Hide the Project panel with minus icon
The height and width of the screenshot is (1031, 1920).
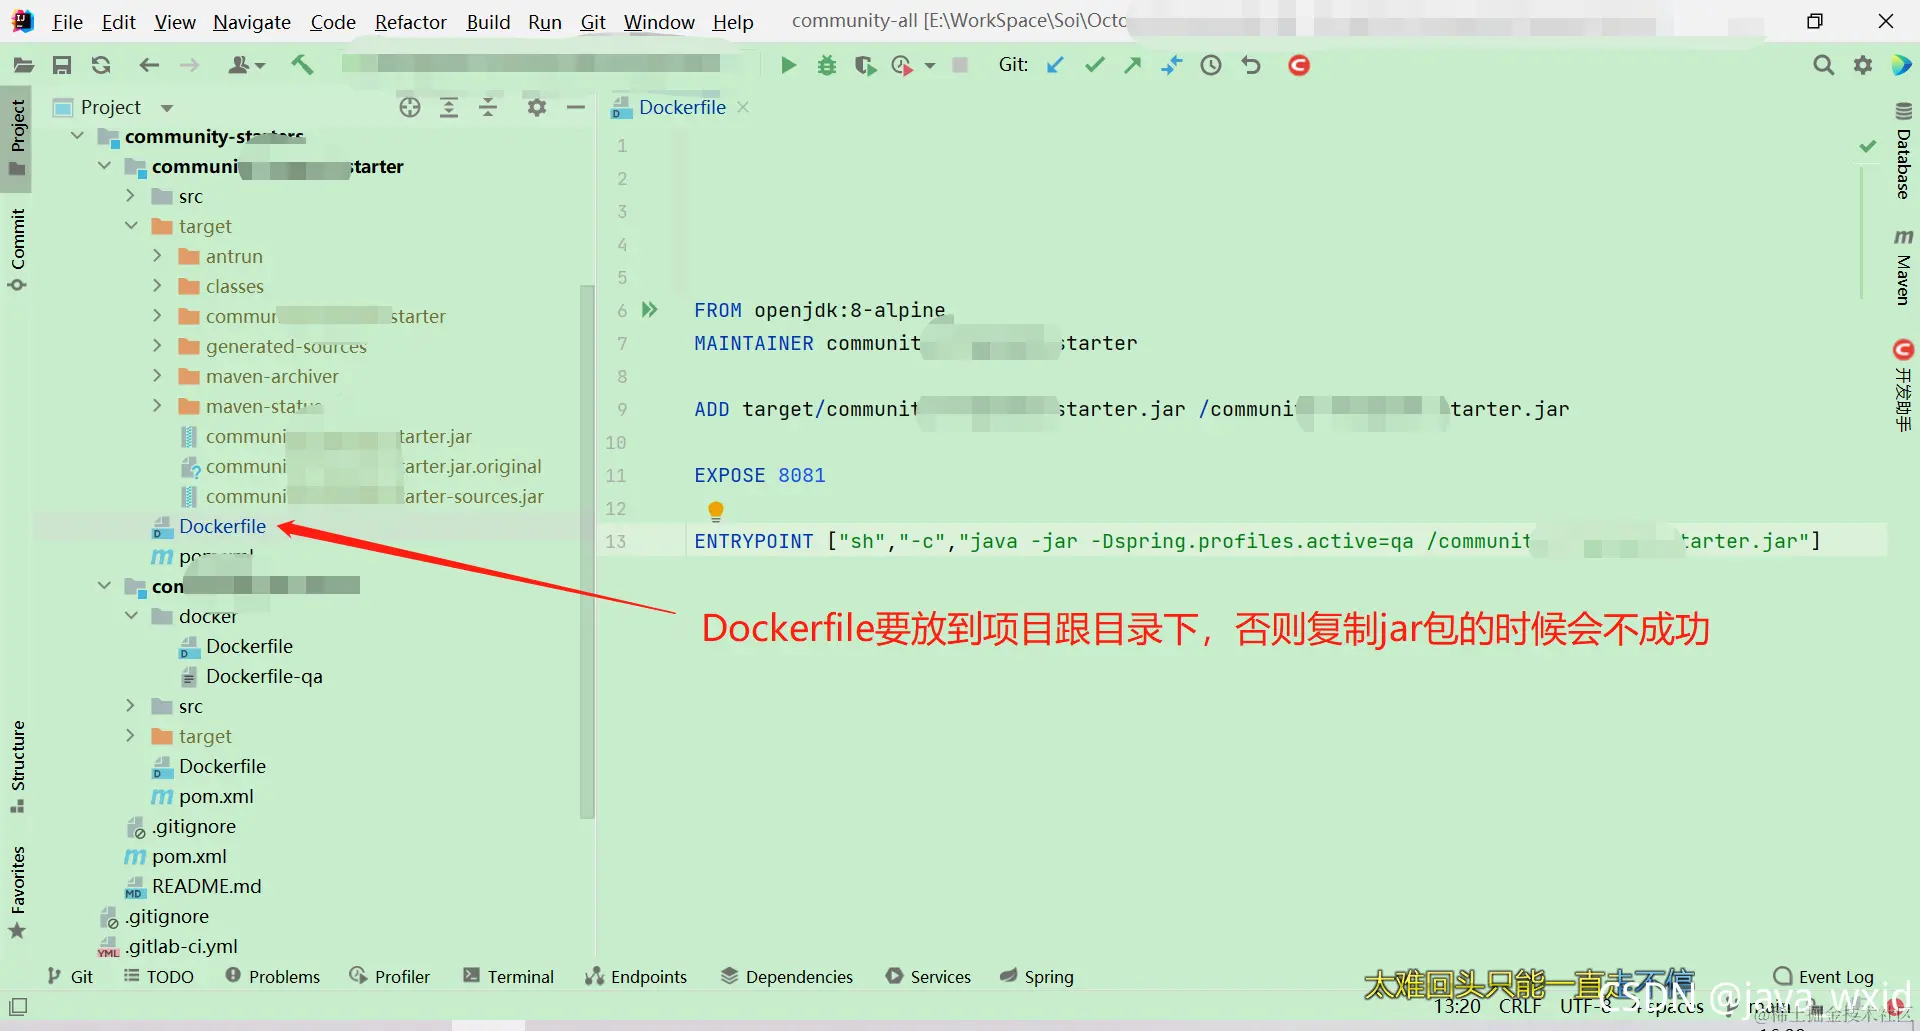(x=576, y=108)
